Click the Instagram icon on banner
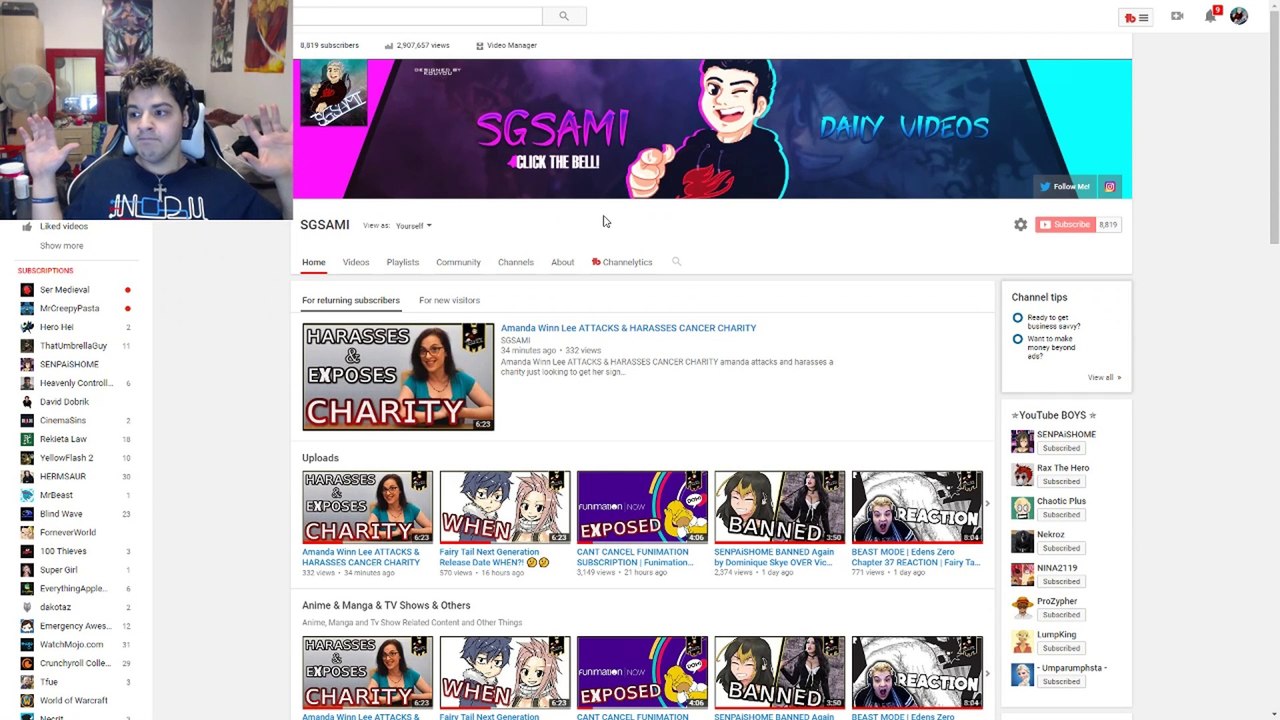The image size is (1280, 720). pyautogui.click(x=1110, y=187)
